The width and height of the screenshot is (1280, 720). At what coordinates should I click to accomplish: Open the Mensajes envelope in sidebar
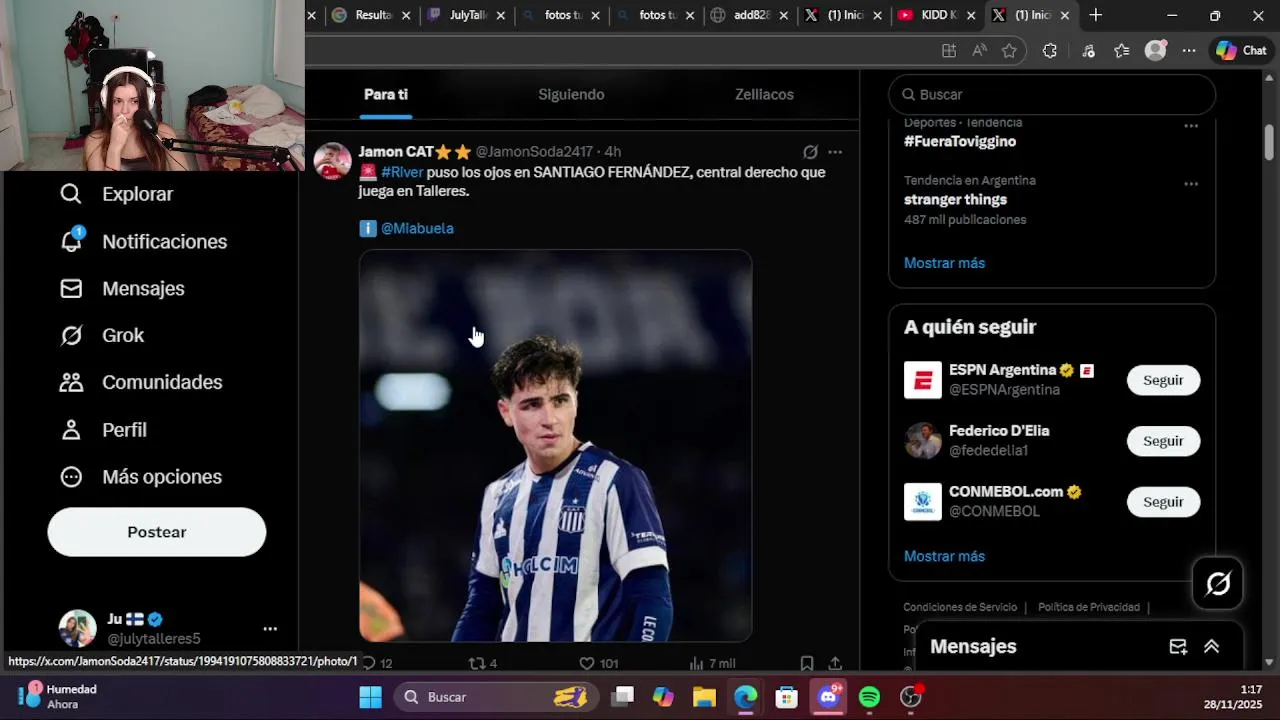(71, 288)
